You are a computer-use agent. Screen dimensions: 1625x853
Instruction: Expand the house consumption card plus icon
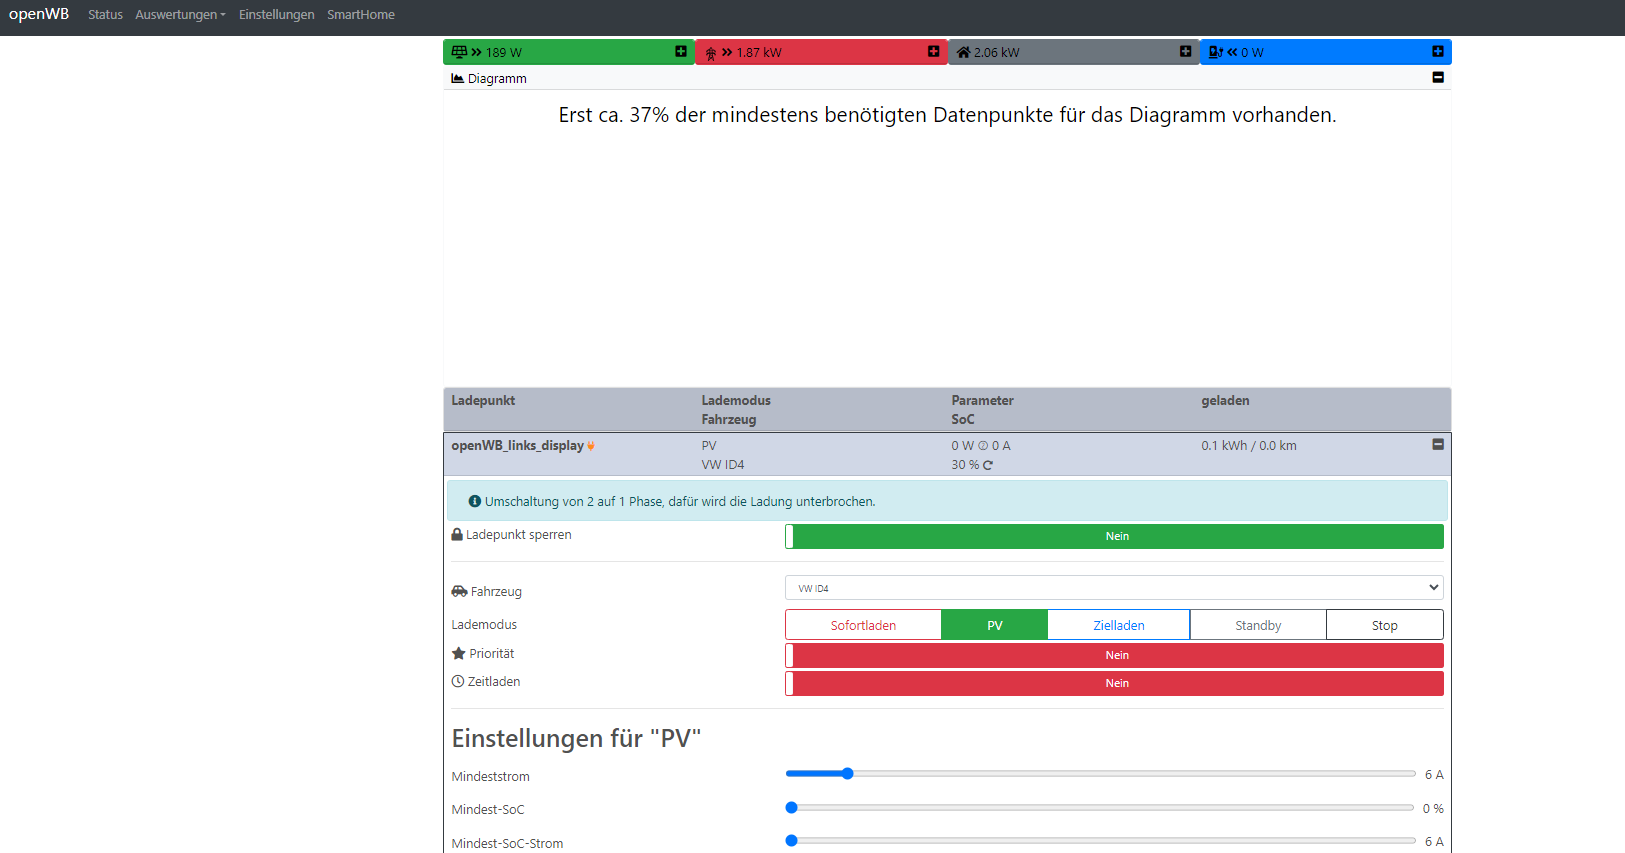coord(1185,52)
